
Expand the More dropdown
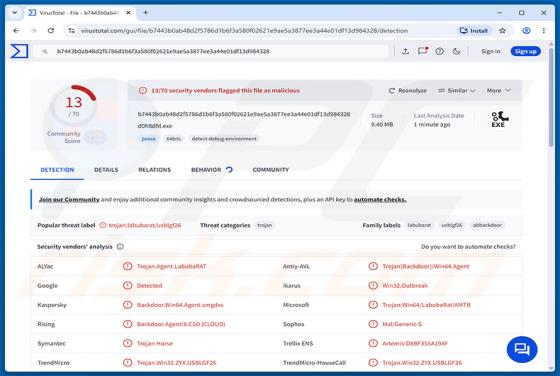click(499, 91)
